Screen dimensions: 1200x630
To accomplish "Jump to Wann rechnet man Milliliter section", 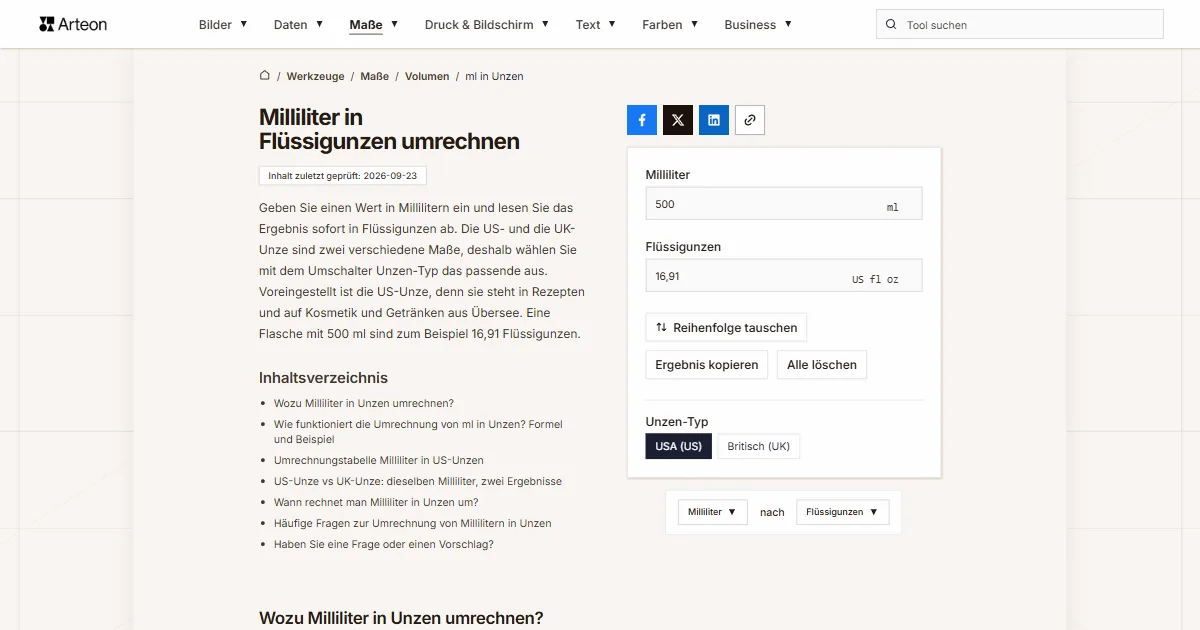I will (376, 502).
